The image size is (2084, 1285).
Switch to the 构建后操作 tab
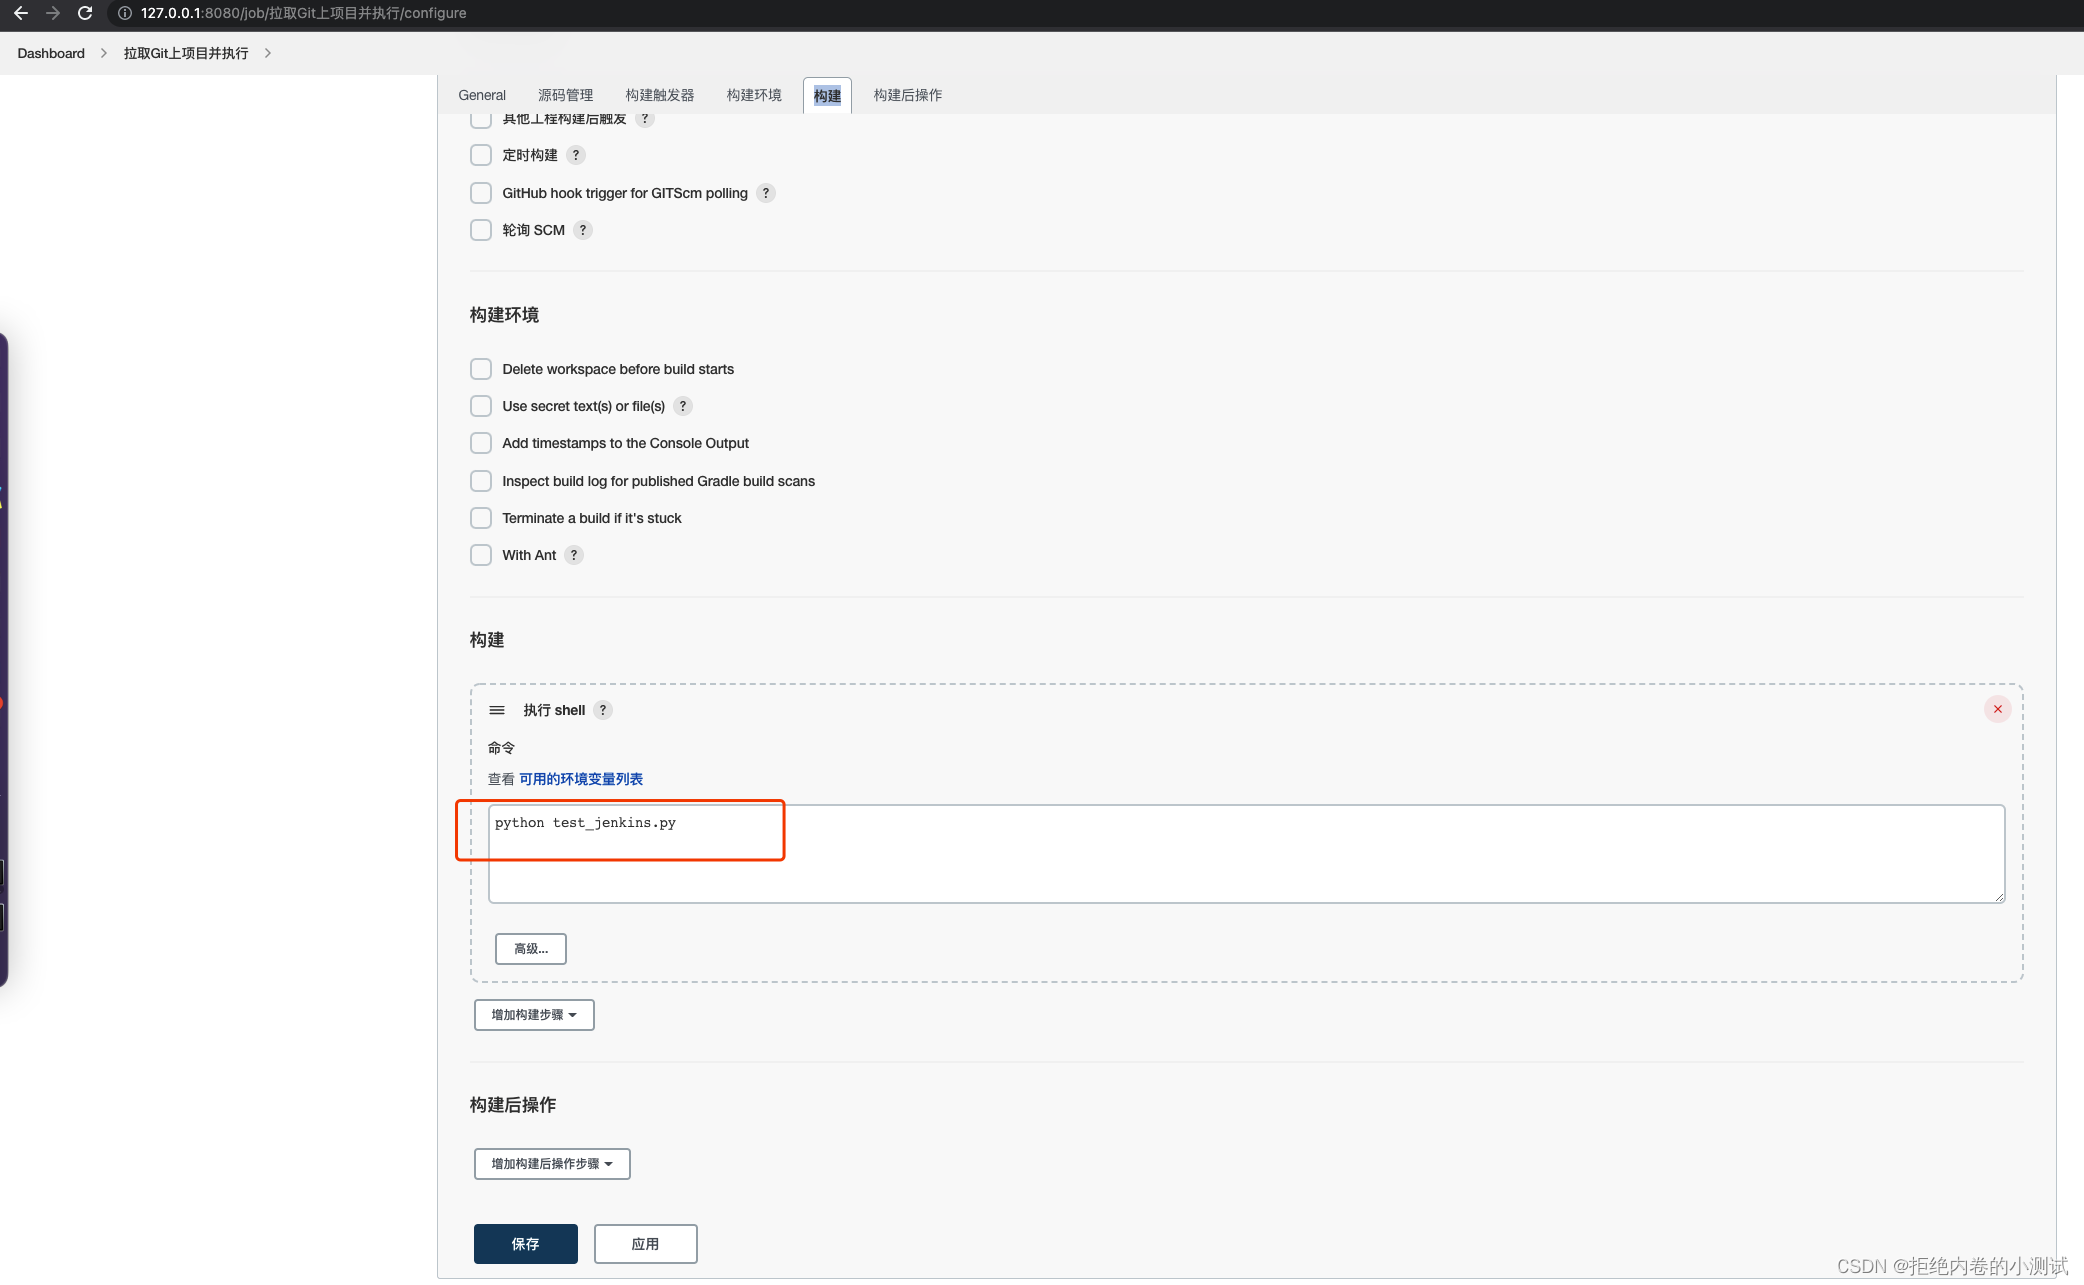pos(908,95)
